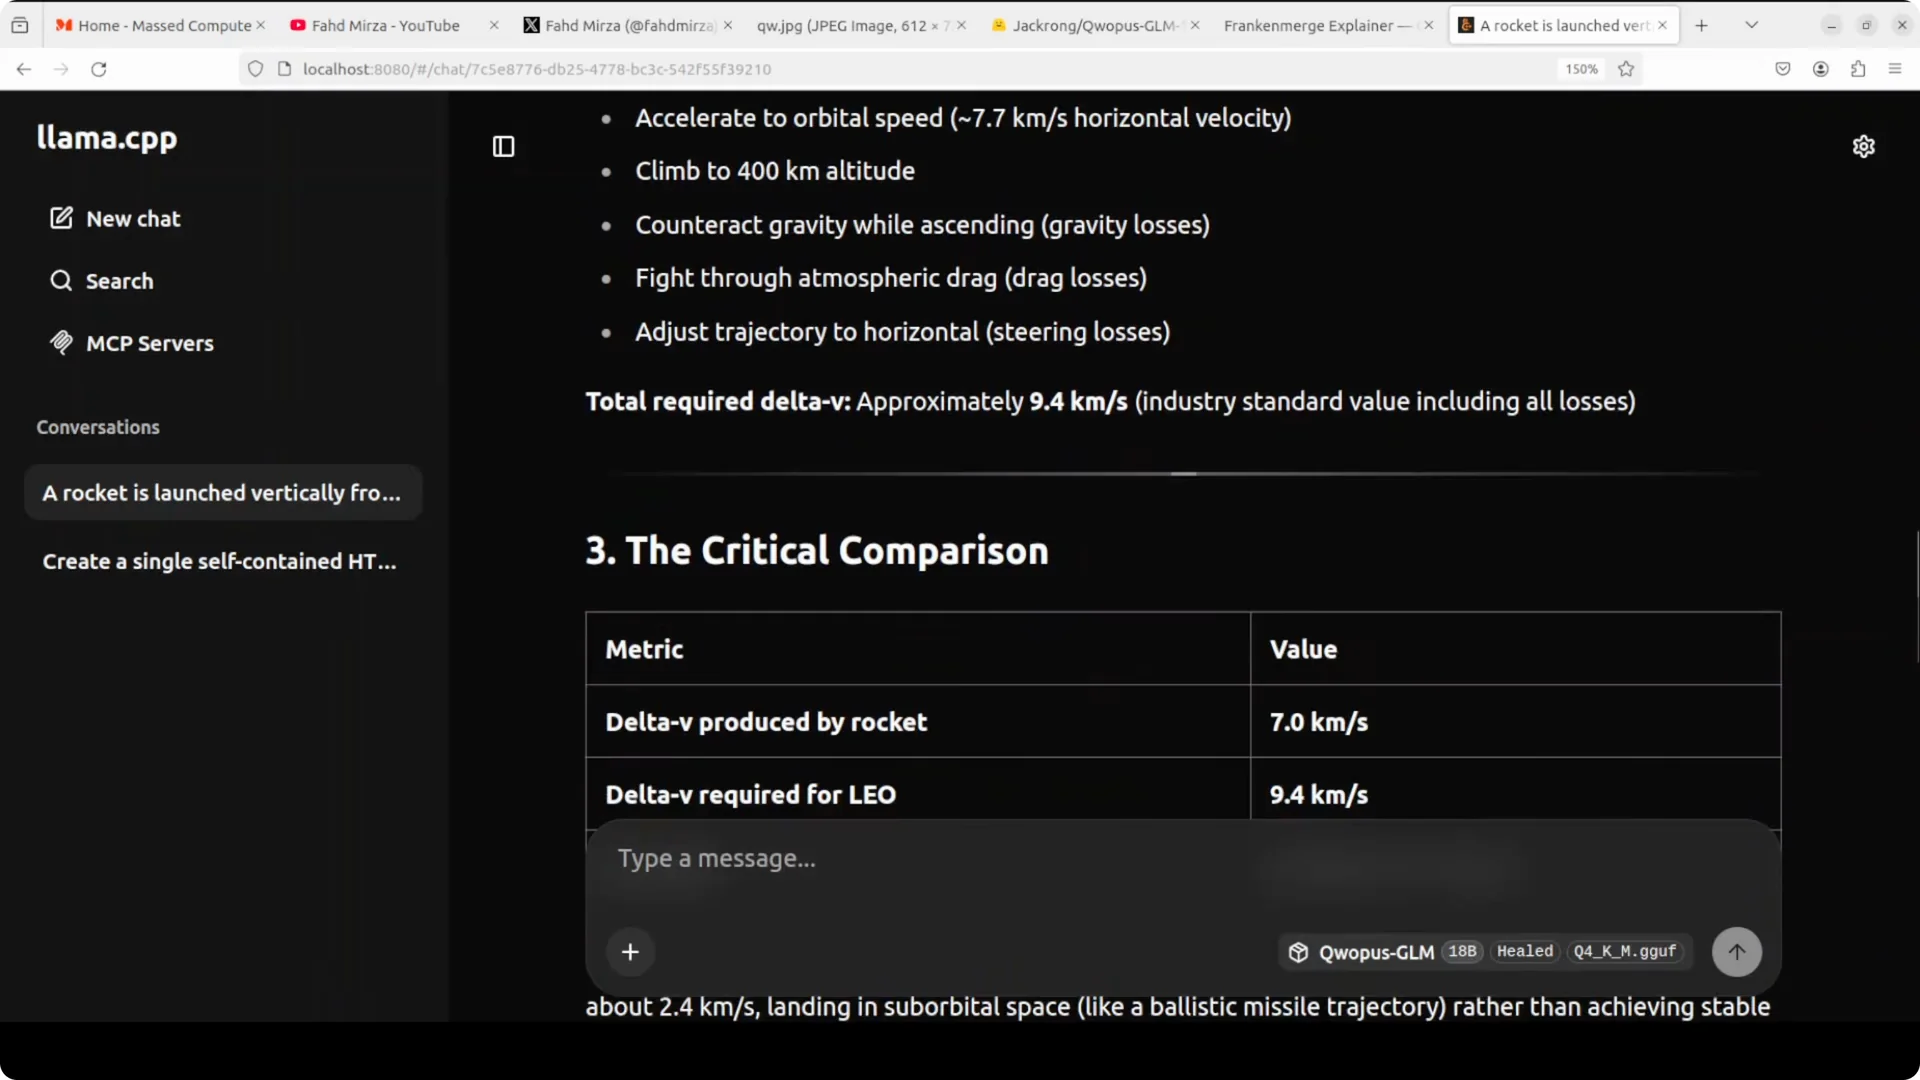1920x1080 pixels.
Task: List all tabs dropdown arrow
Action: click(x=1751, y=25)
